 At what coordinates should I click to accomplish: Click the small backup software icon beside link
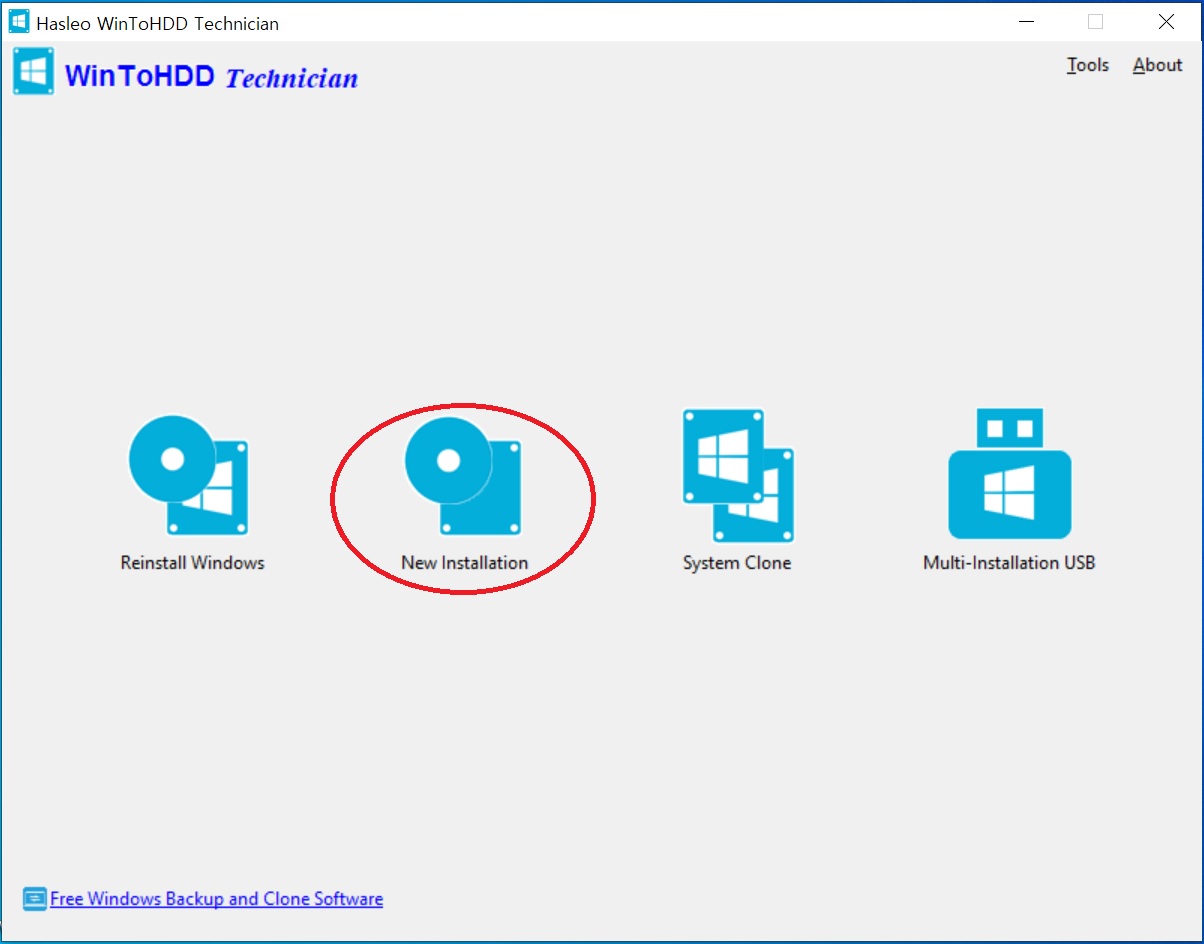tap(34, 899)
